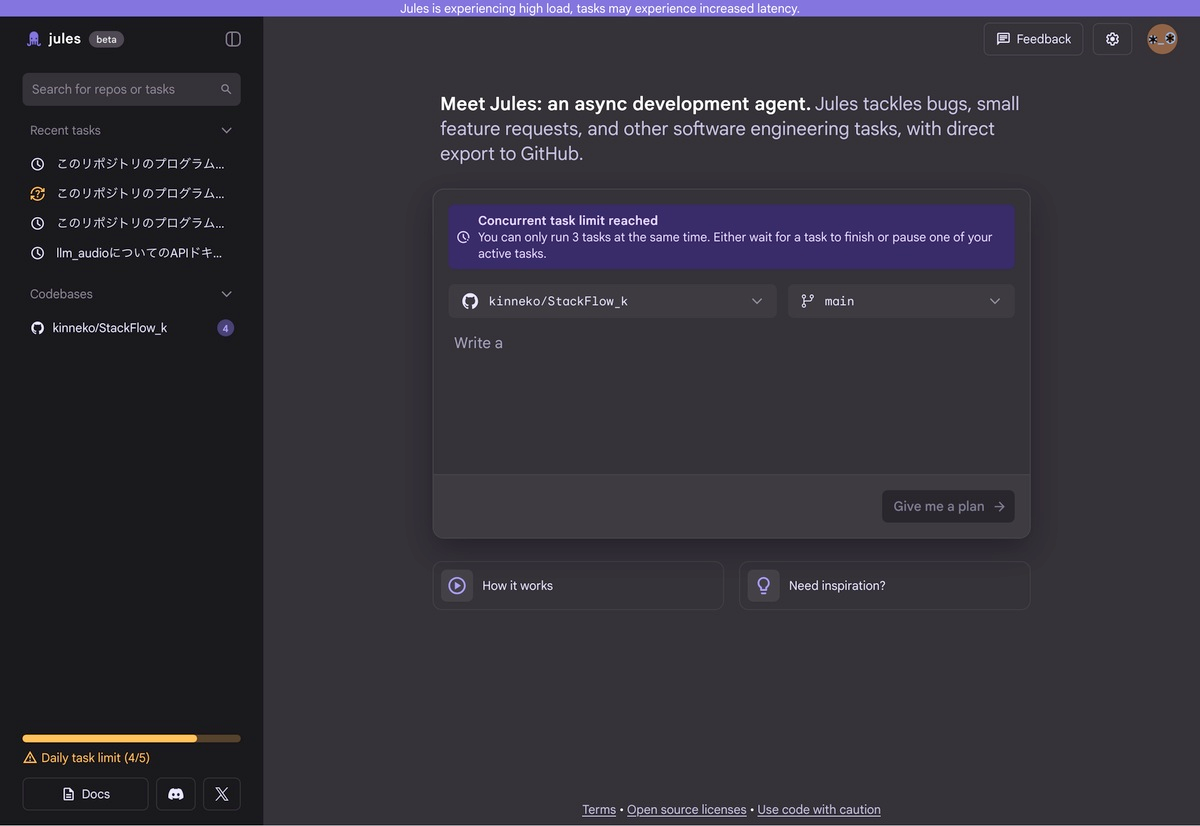Open the Terms link
Viewport: 1200px width, 826px height.
599,810
